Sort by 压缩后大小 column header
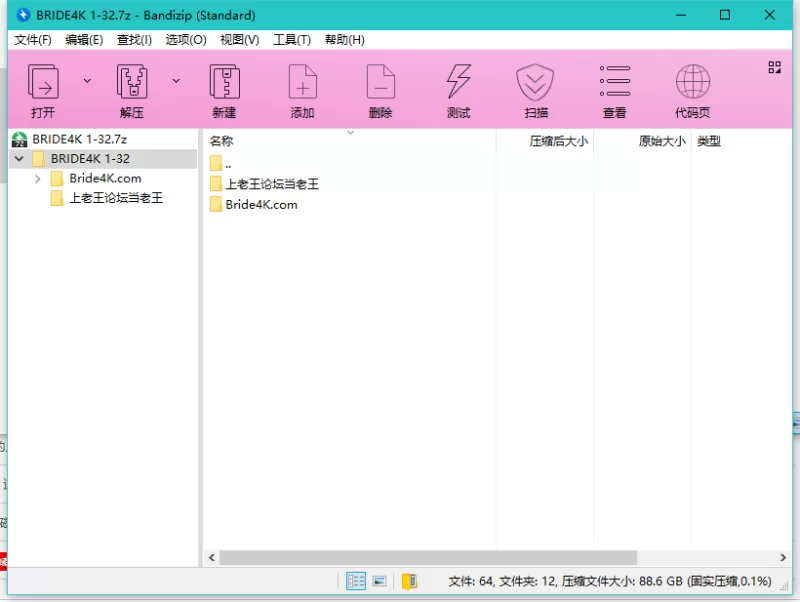Screen dimensions: 800x602 point(559,141)
